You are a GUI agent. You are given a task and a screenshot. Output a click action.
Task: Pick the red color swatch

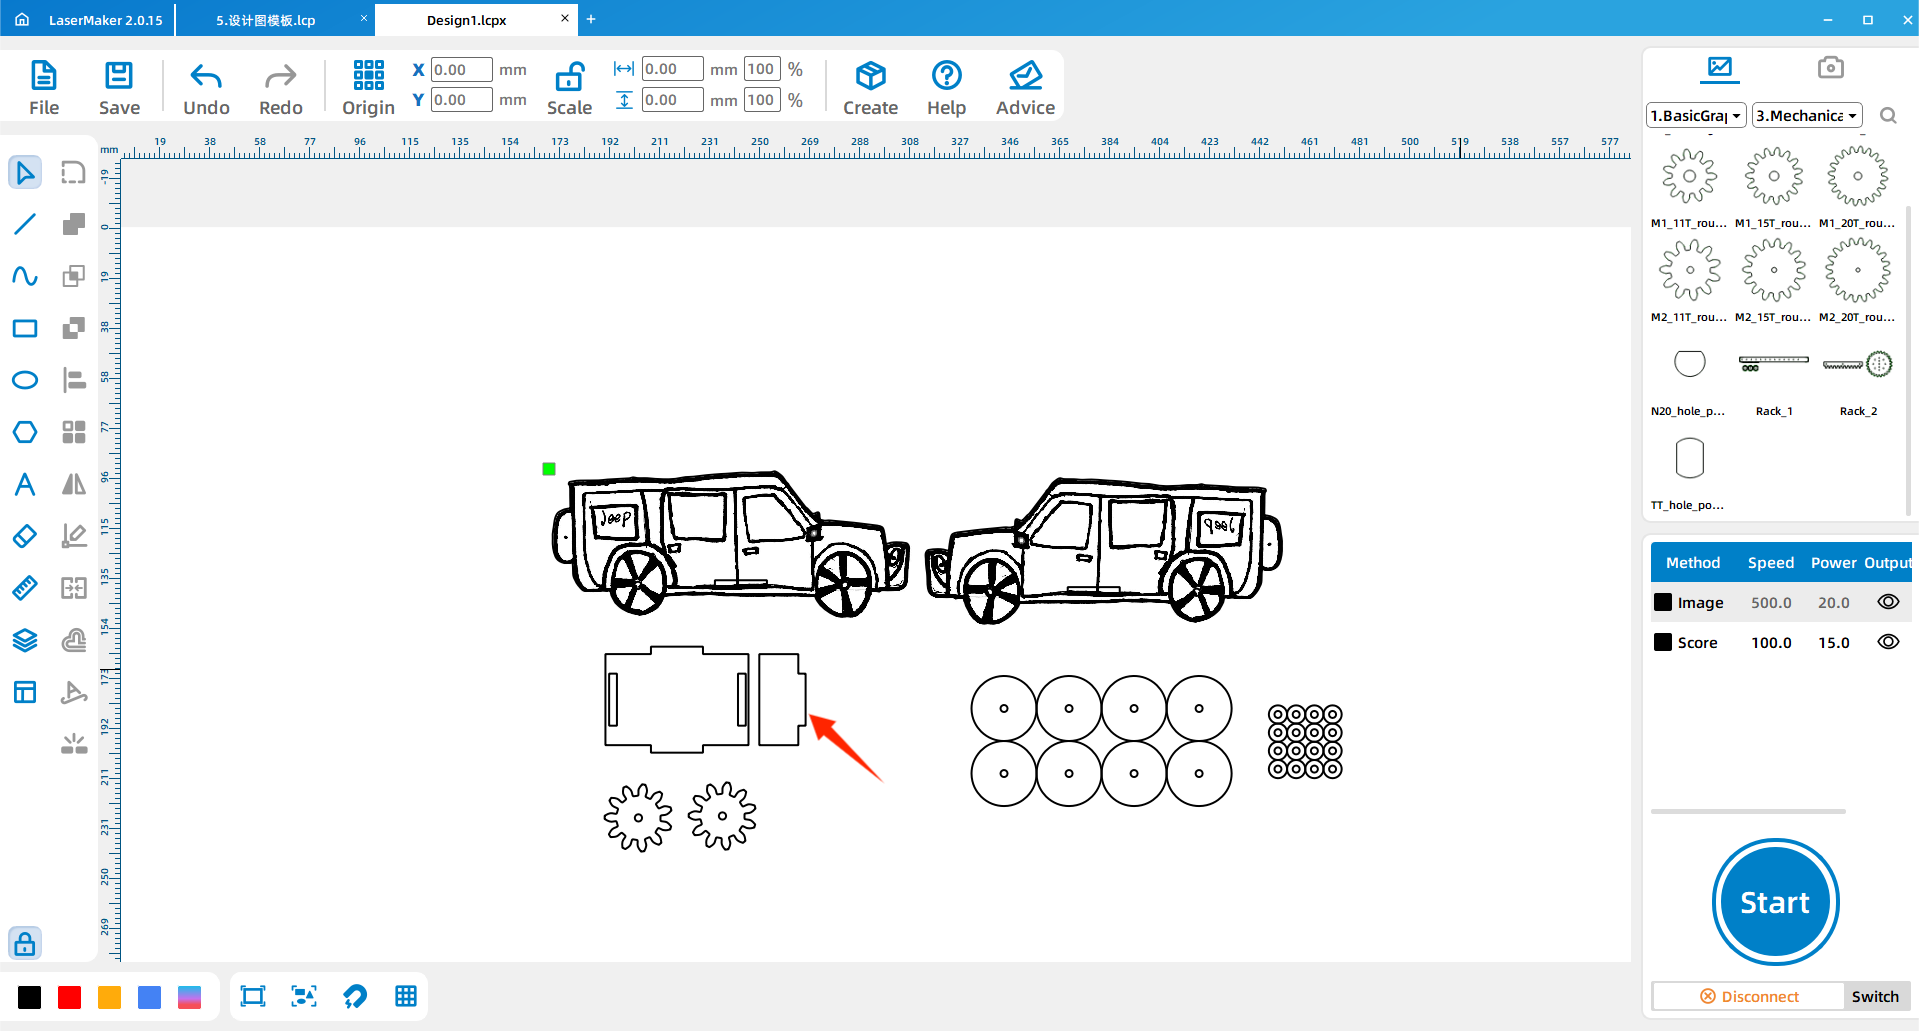click(70, 997)
